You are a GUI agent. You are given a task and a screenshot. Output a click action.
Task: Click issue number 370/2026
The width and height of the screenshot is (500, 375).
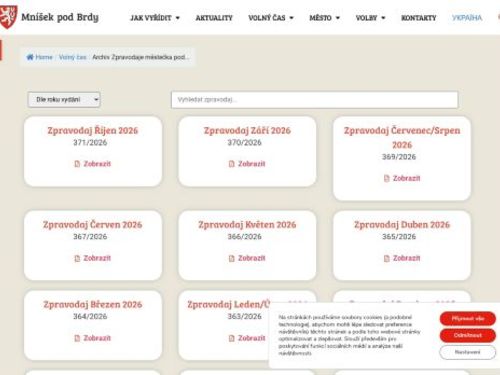(245, 143)
